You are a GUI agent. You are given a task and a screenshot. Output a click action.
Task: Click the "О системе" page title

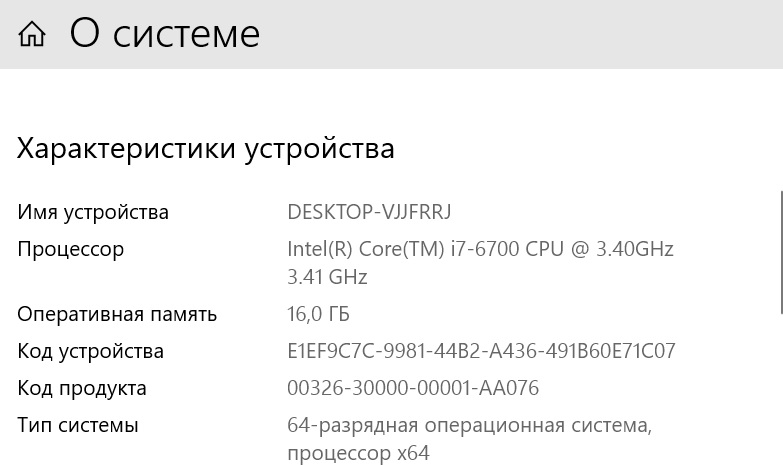pyautogui.click(x=165, y=34)
